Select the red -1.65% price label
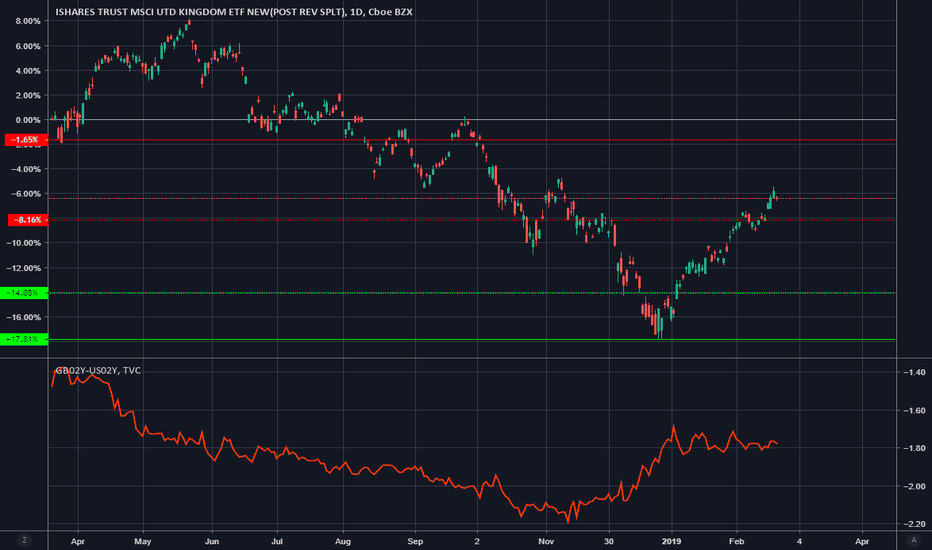Screen dimensions: 932x550 pyautogui.click(x=26, y=140)
